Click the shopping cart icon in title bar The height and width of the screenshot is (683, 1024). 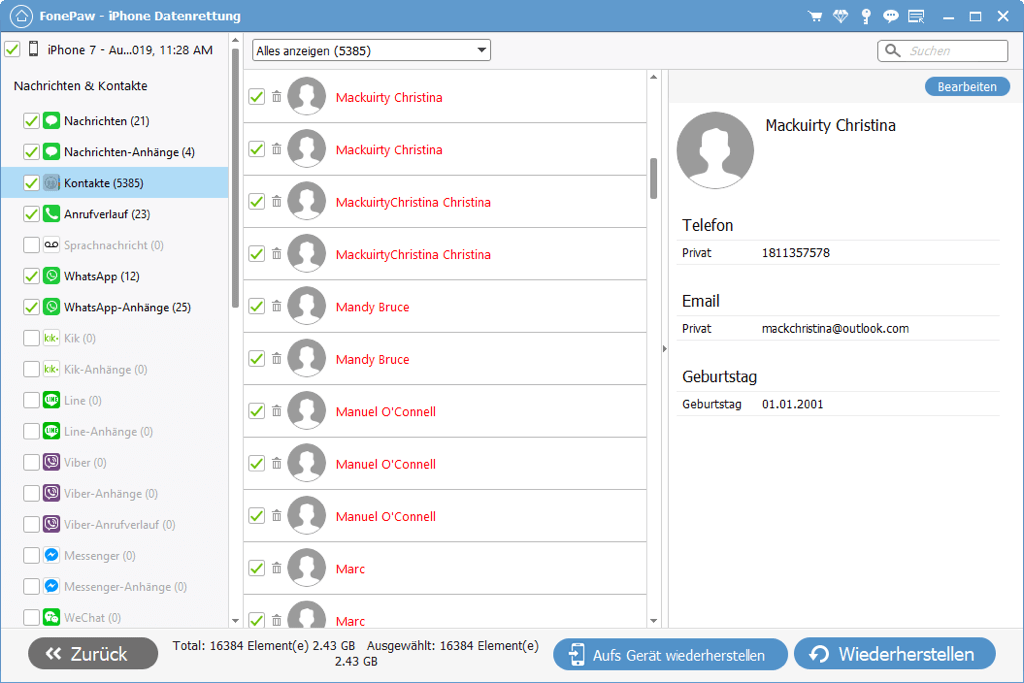pyautogui.click(x=815, y=16)
